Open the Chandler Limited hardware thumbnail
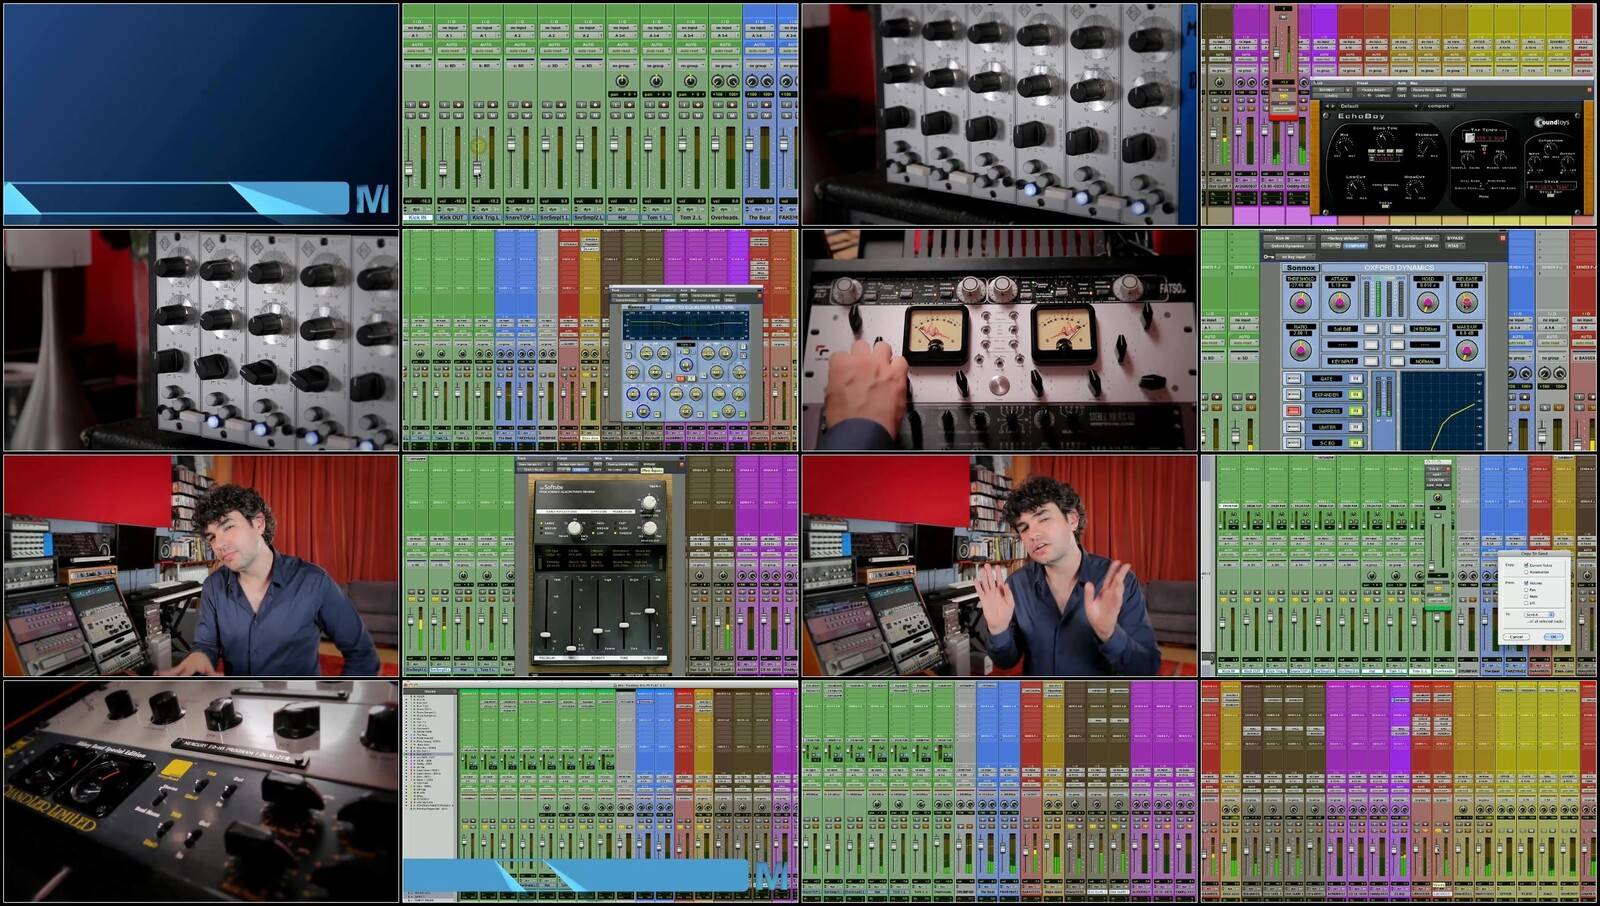The image size is (1600, 906). pyautogui.click(x=201, y=792)
